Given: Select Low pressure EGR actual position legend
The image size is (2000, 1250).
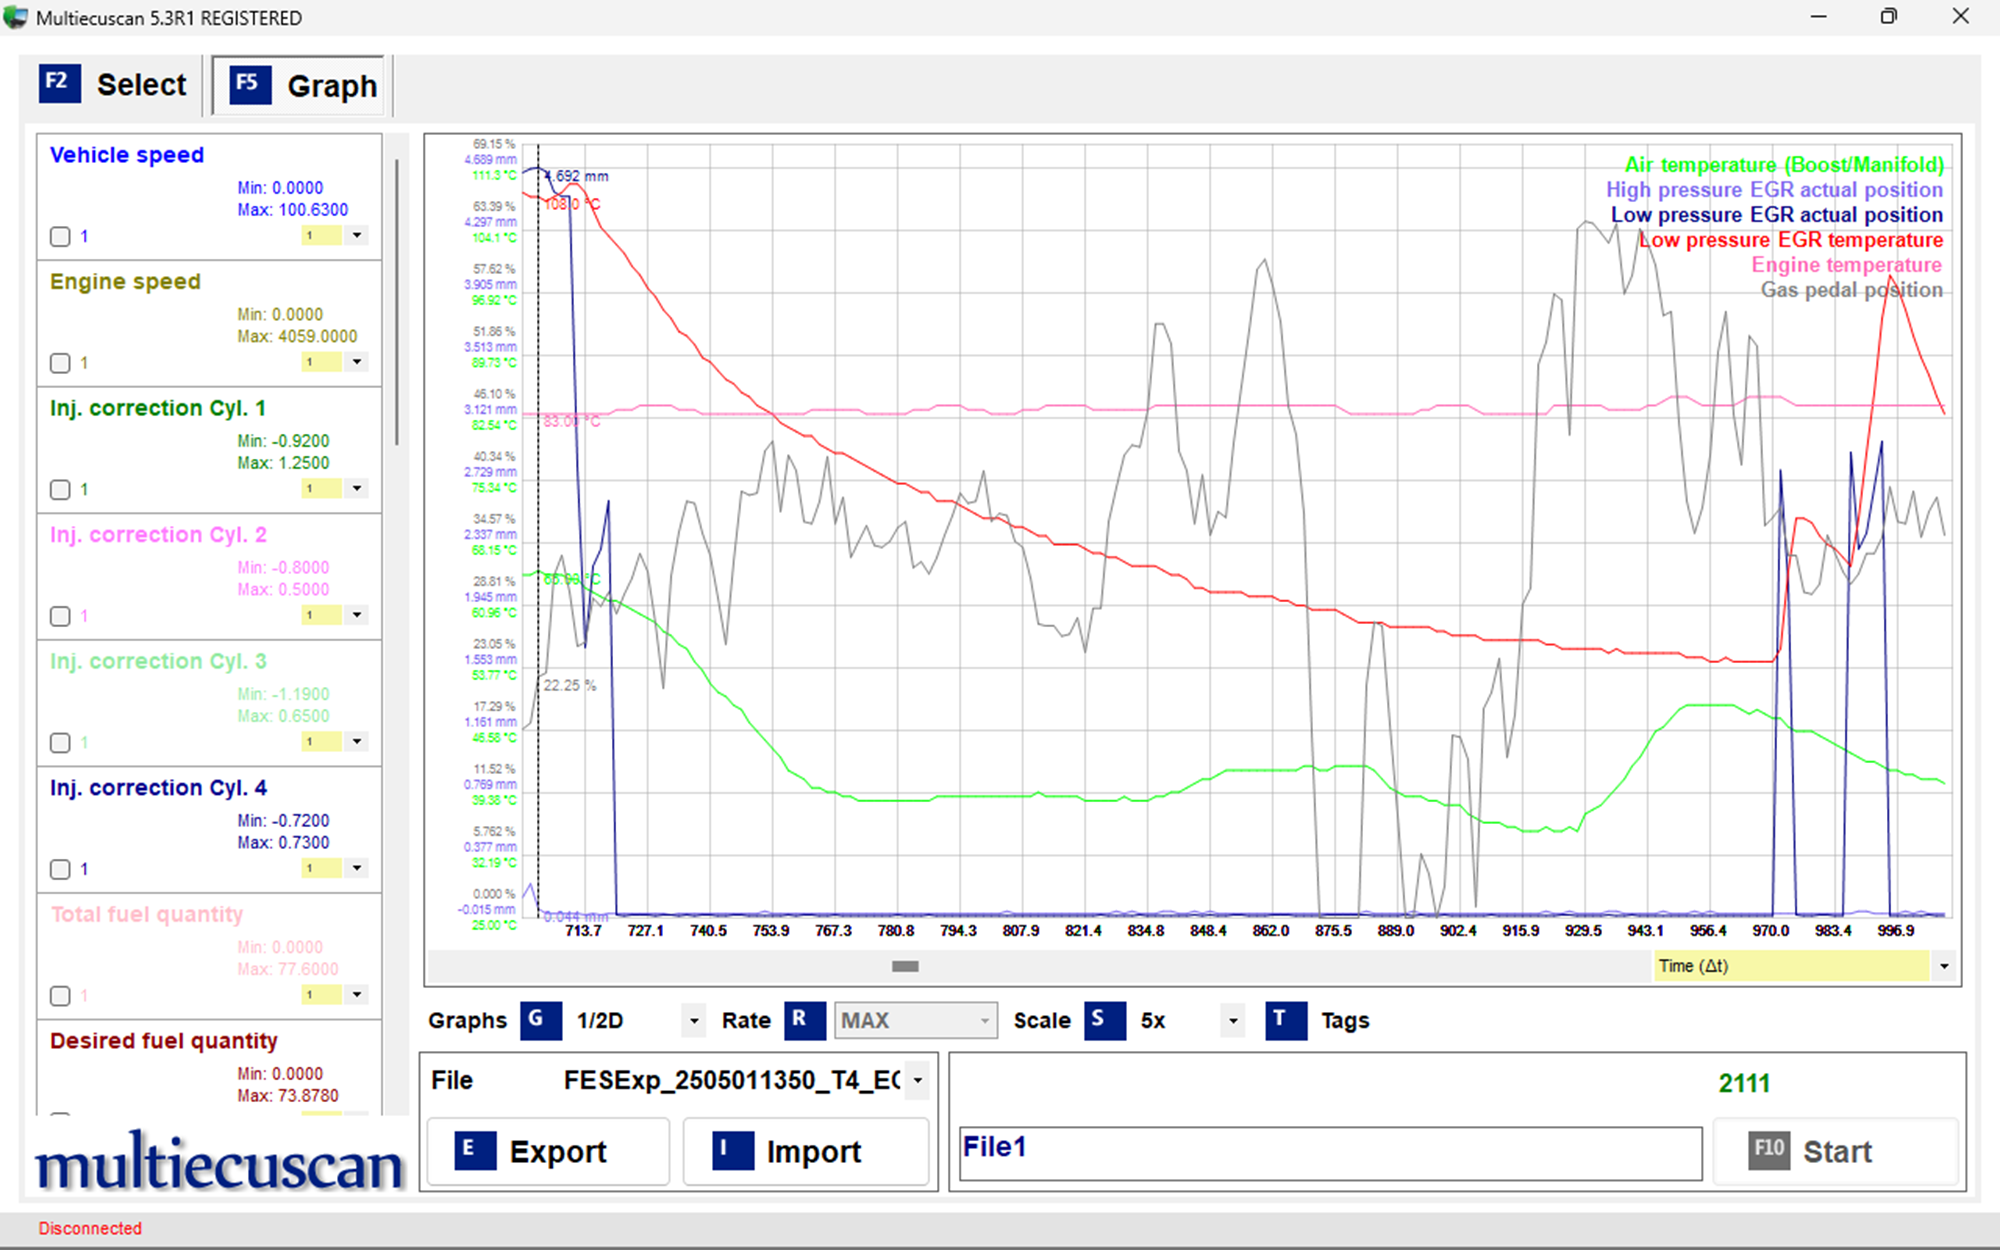Looking at the screenshot, I should pos(1777,215).
